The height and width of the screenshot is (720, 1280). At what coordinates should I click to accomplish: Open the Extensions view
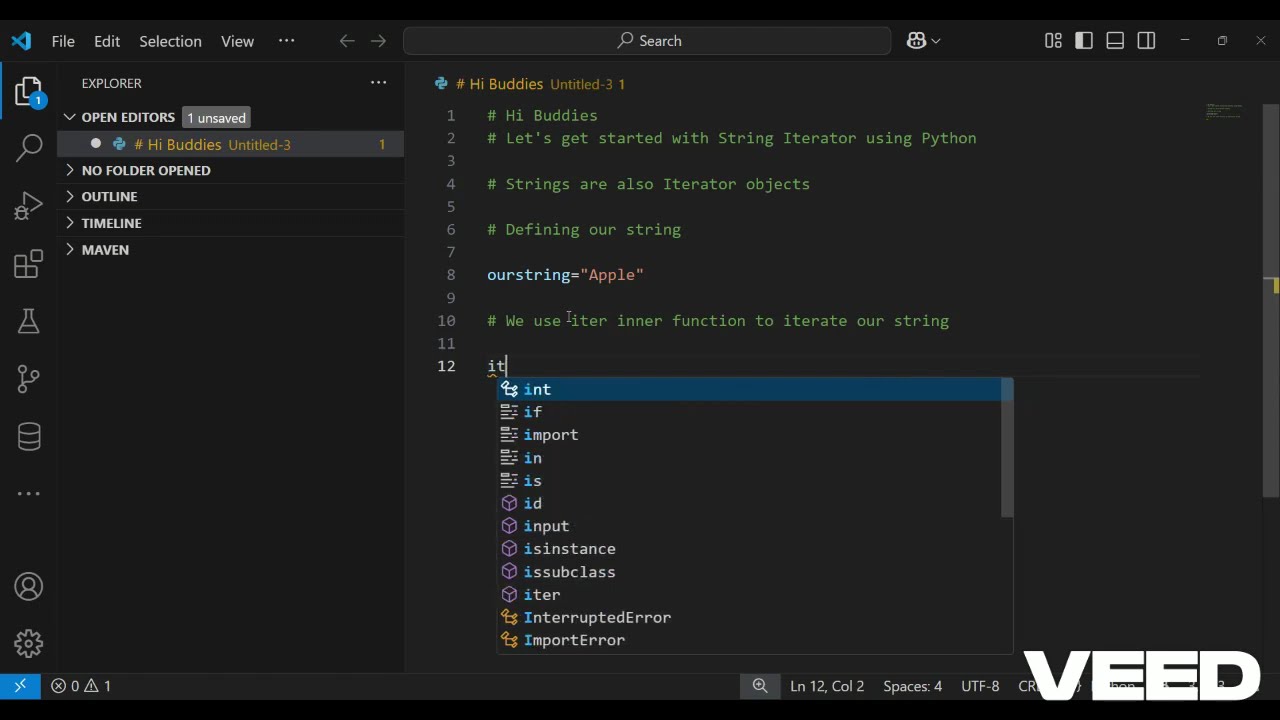click(x=29, y=264)
